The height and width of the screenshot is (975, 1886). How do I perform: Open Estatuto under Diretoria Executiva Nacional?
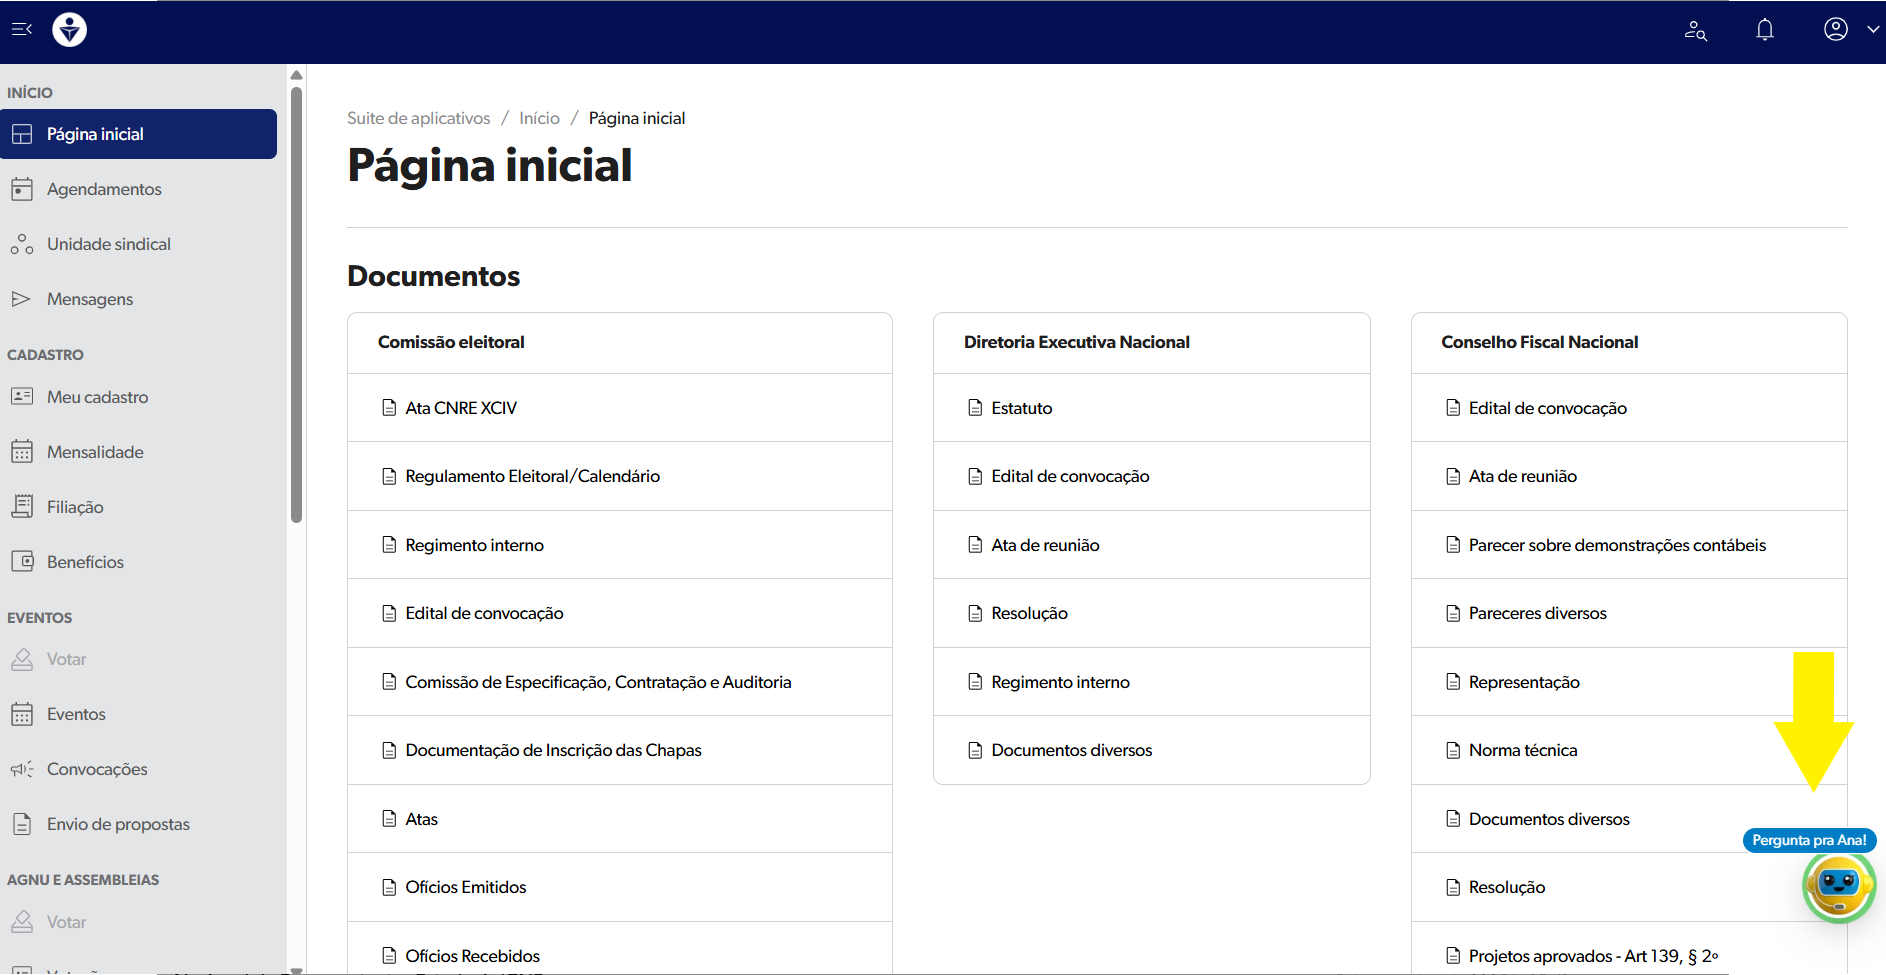click(x=1021, y=408)
